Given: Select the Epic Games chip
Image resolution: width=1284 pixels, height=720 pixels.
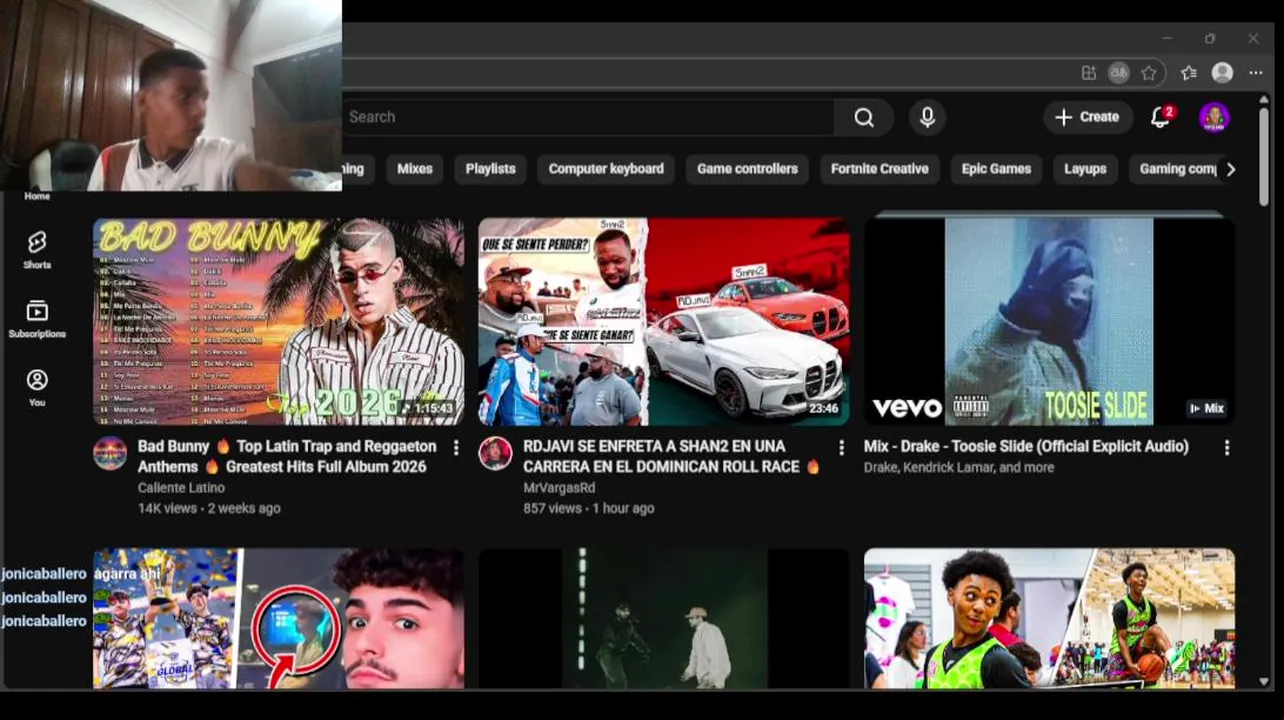Looking at the screenshot, I should pos(996,169).
